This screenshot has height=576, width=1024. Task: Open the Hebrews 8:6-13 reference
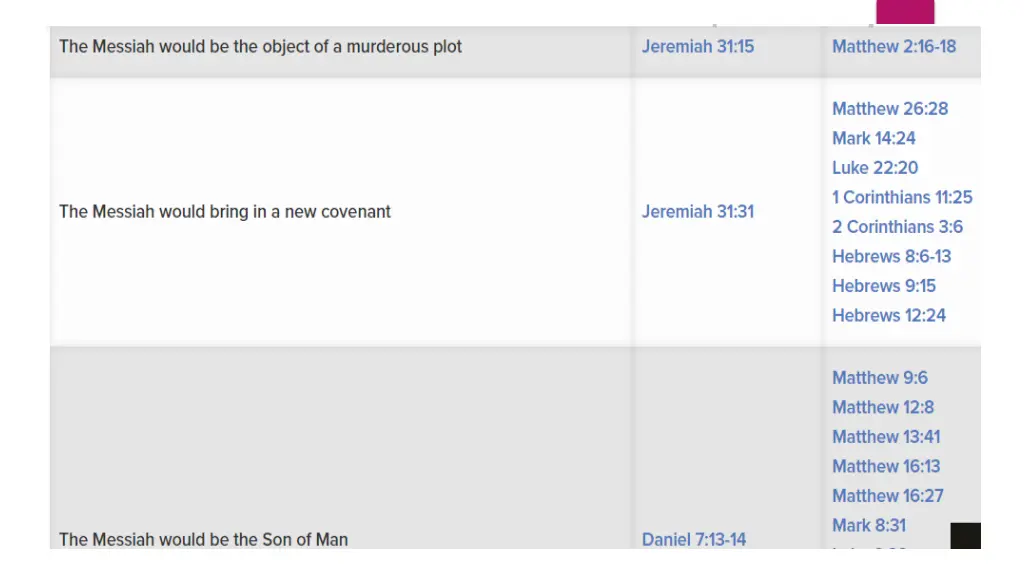(x=891, y=256)
